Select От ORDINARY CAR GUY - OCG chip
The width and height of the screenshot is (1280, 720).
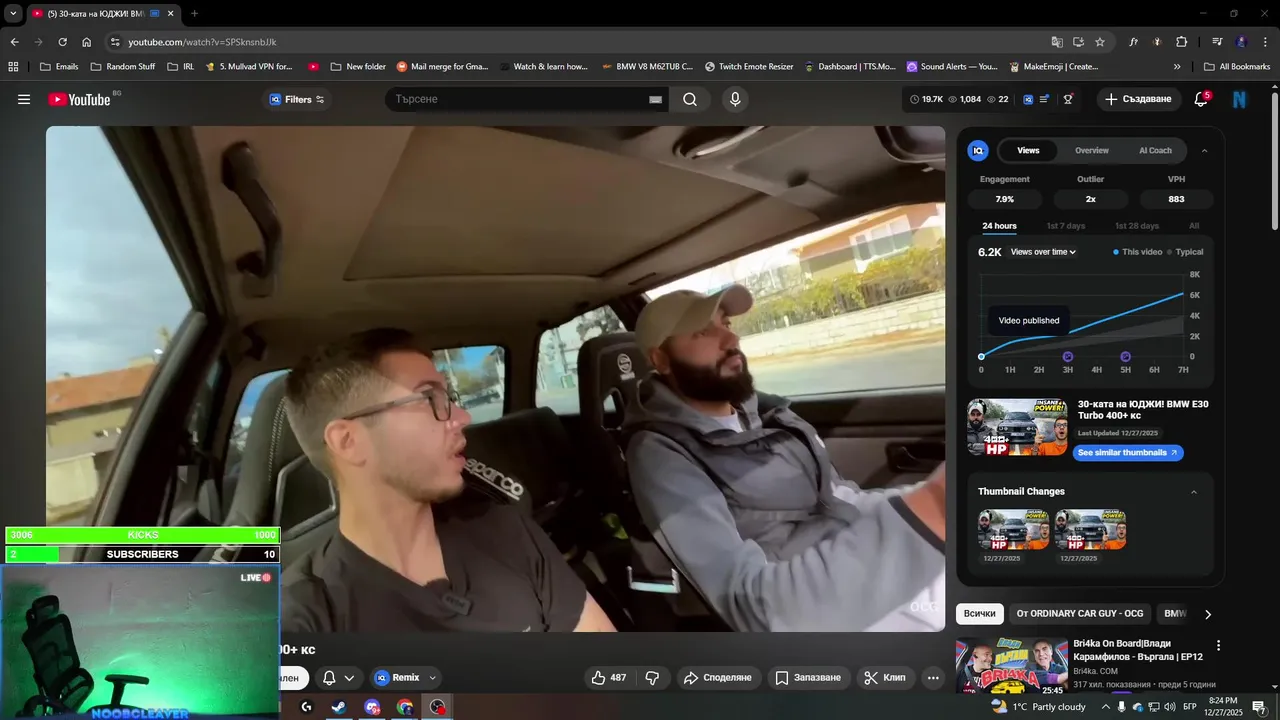click(1080, 614)
